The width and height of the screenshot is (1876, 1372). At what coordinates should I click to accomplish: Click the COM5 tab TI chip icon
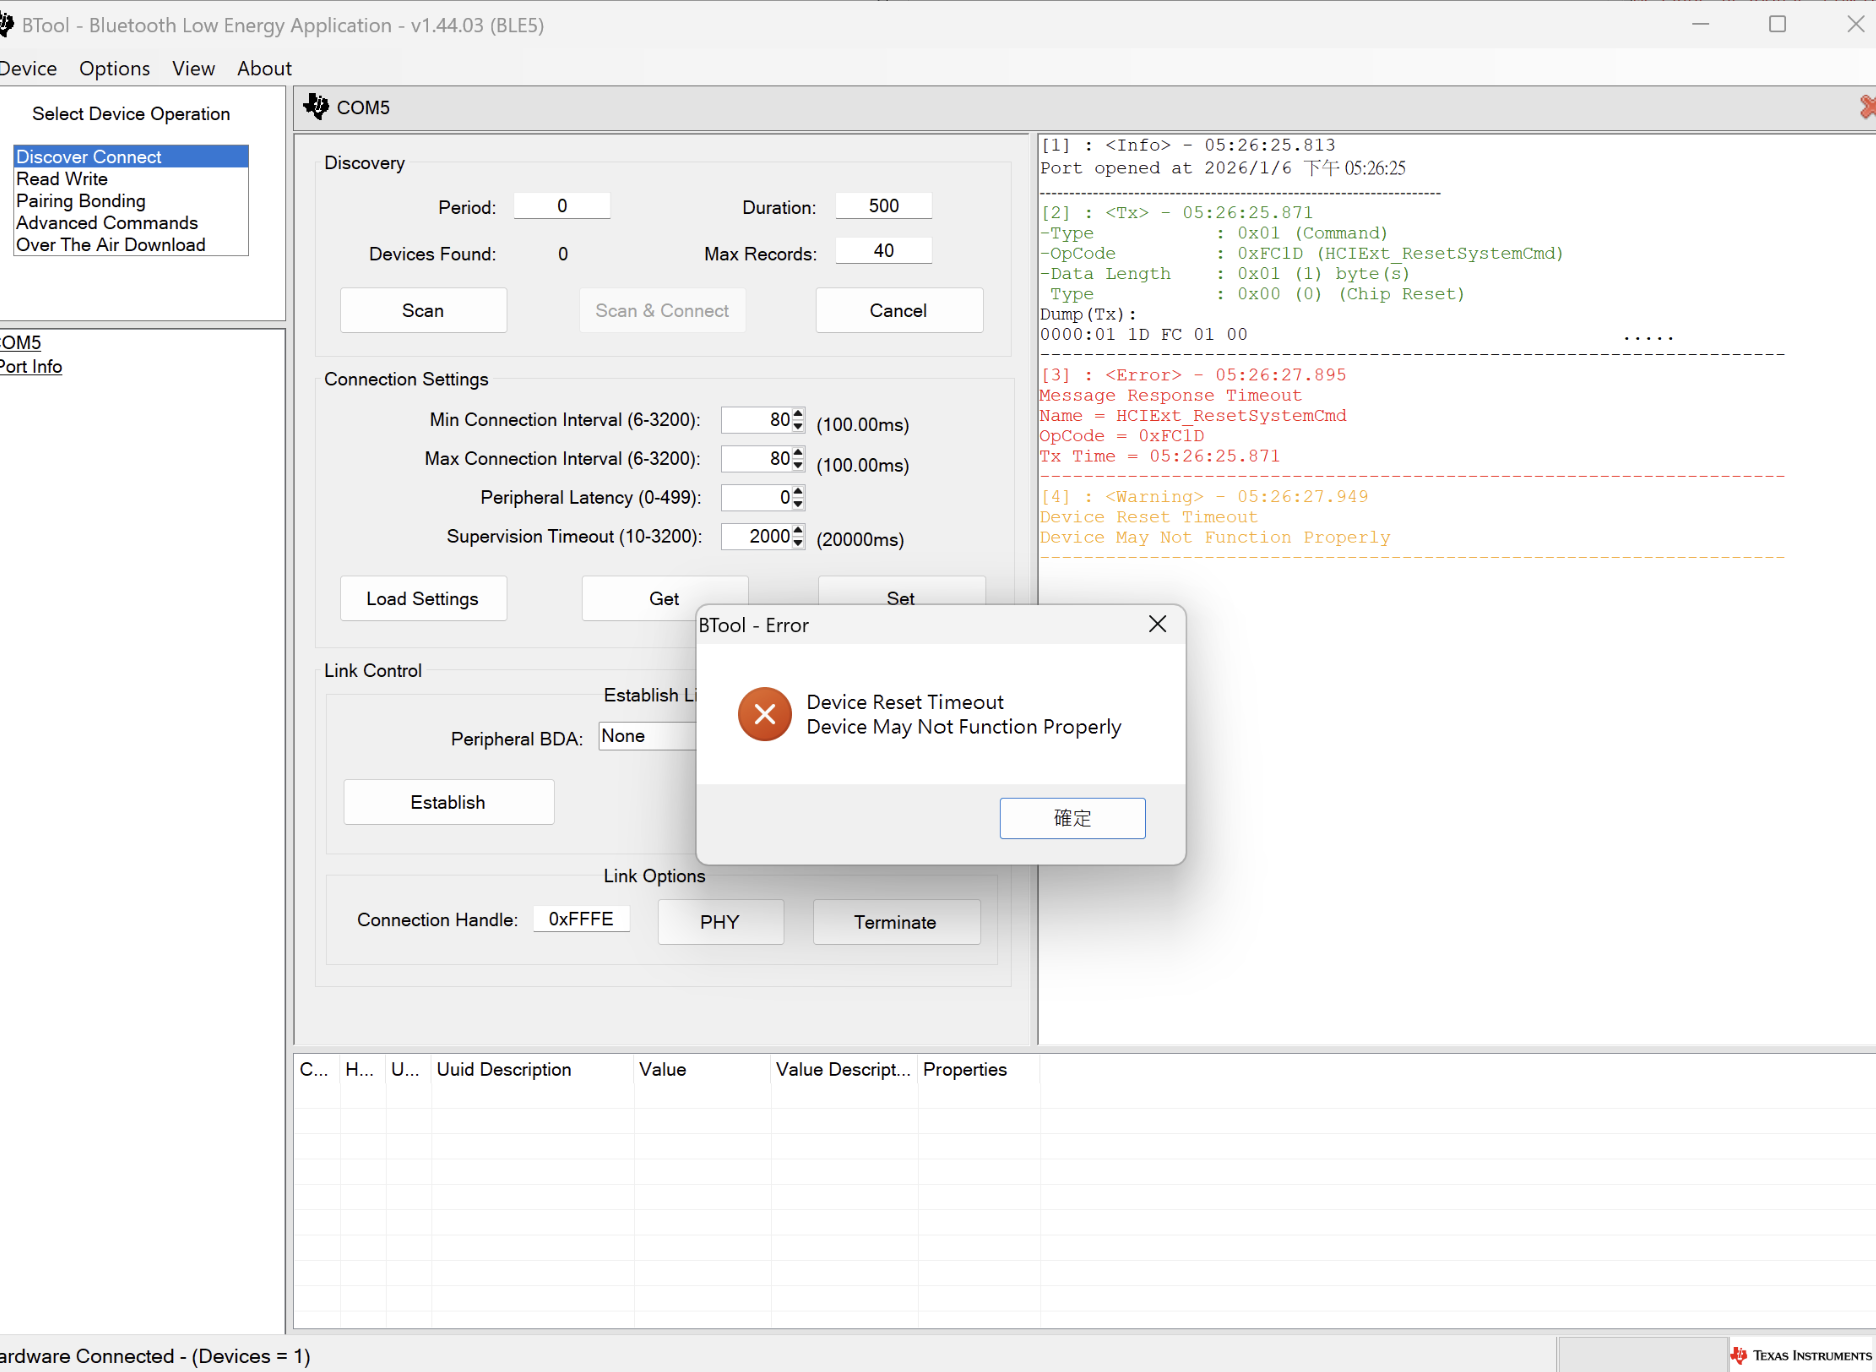[316, 107]
